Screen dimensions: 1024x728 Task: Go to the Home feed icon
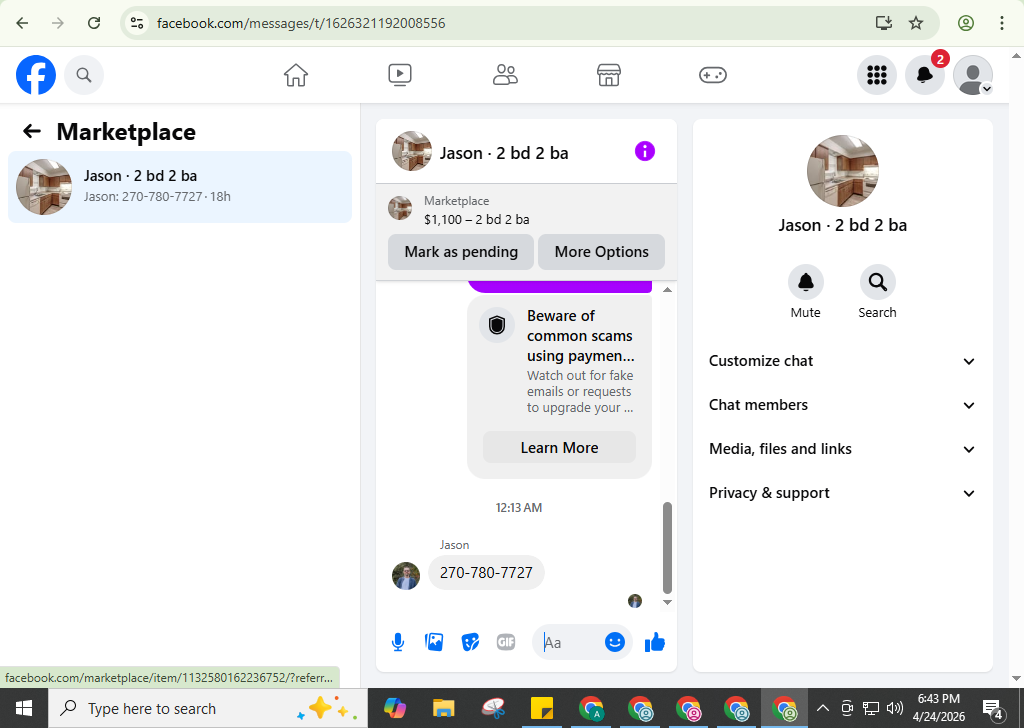[296, 75]
